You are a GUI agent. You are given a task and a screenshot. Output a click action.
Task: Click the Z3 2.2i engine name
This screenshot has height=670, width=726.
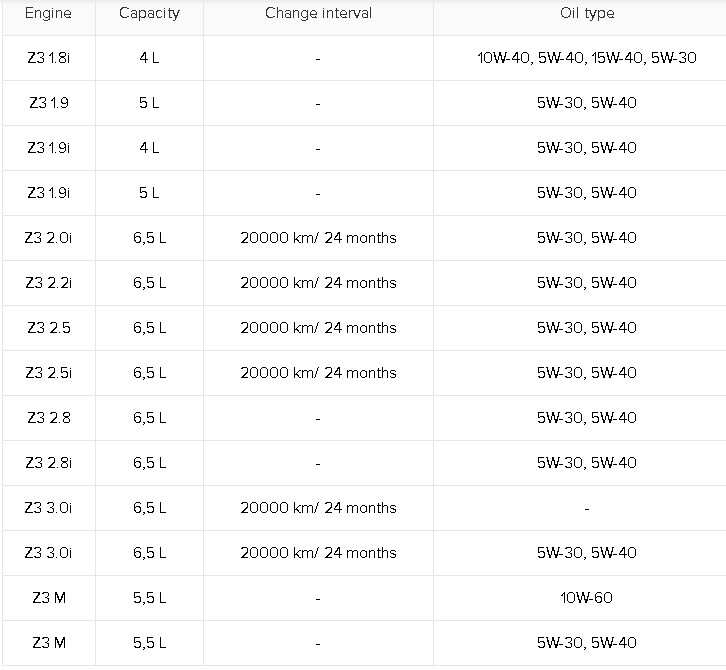click(48, 283)
